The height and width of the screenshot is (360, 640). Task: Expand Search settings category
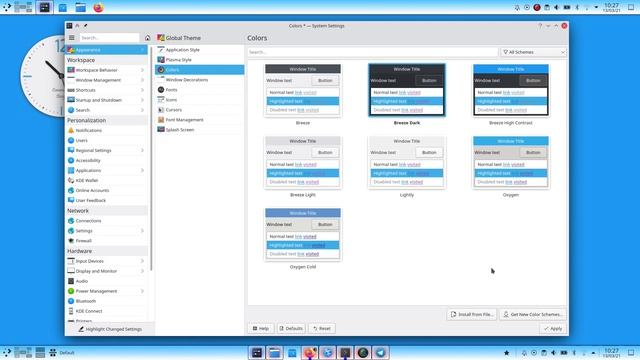click(x=142, y=110)
